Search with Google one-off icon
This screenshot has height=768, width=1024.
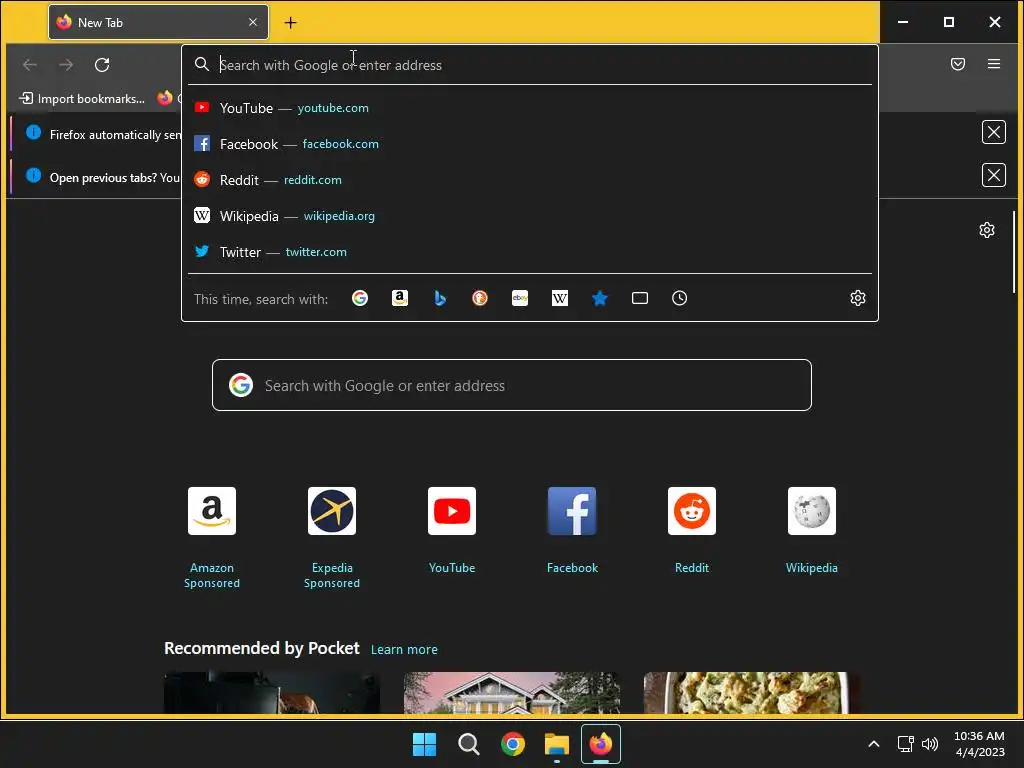(x=360, y=298)
